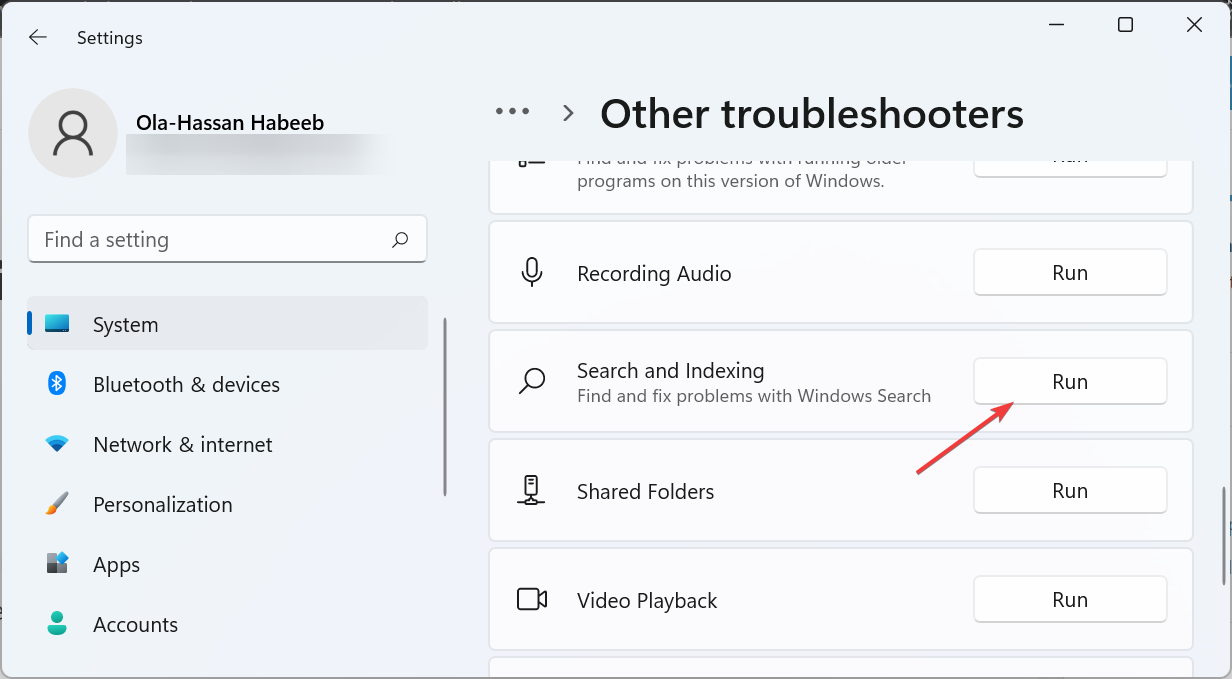
Task: Click the troubleshooters list scrollbar
Action: 1224,537
